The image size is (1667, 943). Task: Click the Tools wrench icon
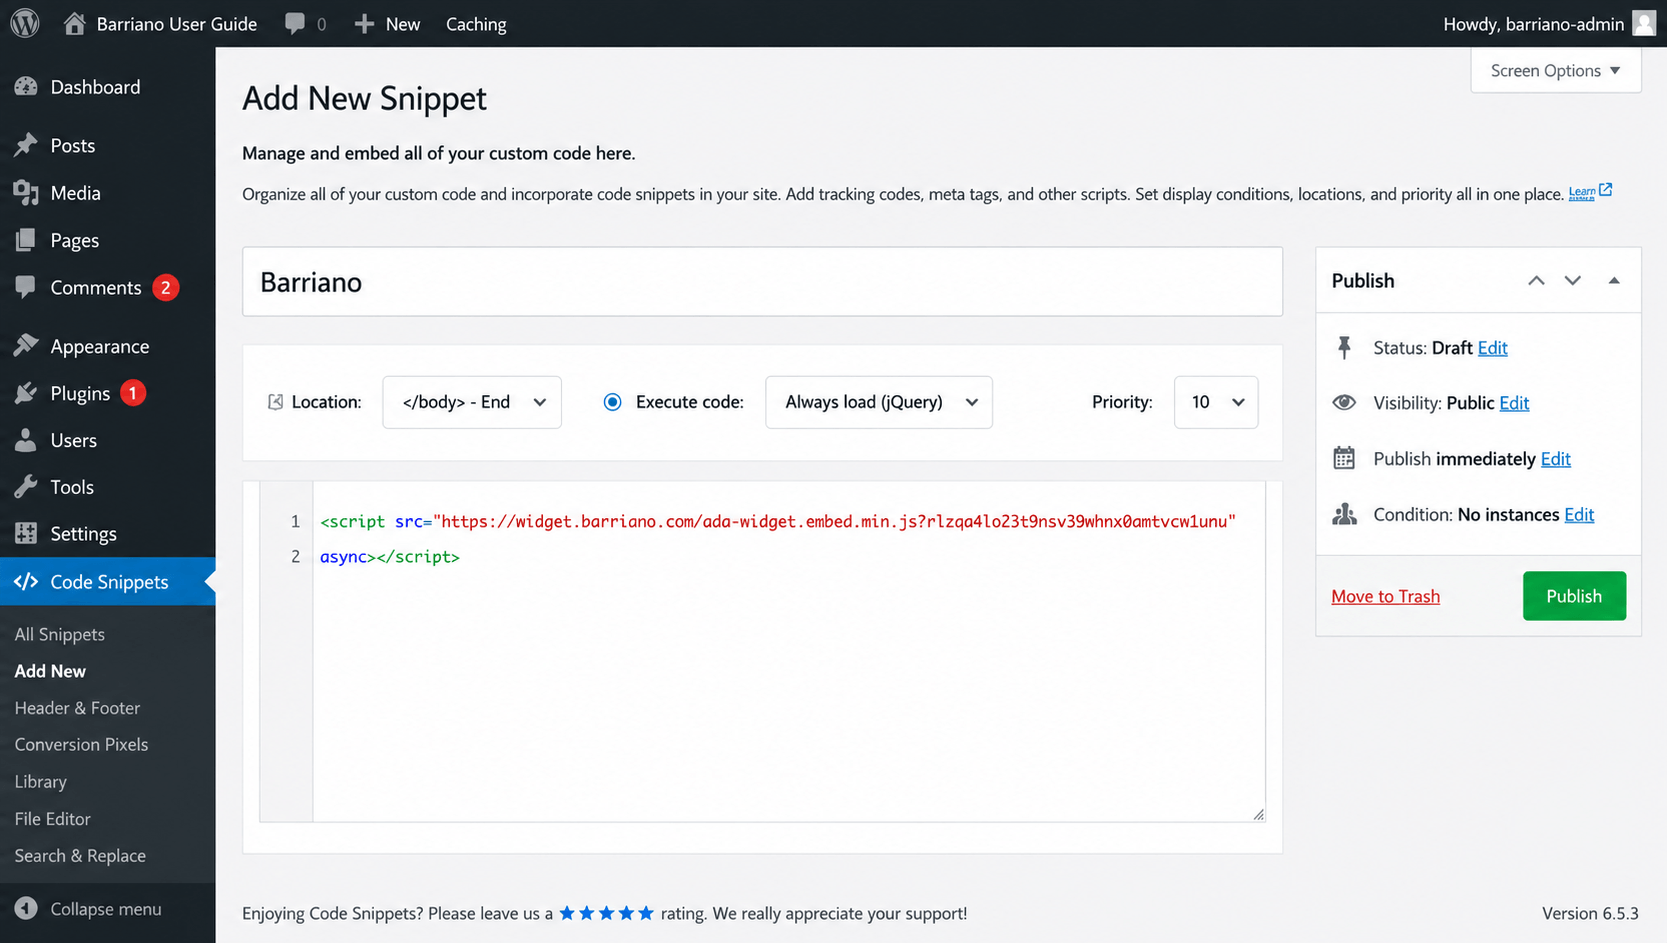pos(26,487)
